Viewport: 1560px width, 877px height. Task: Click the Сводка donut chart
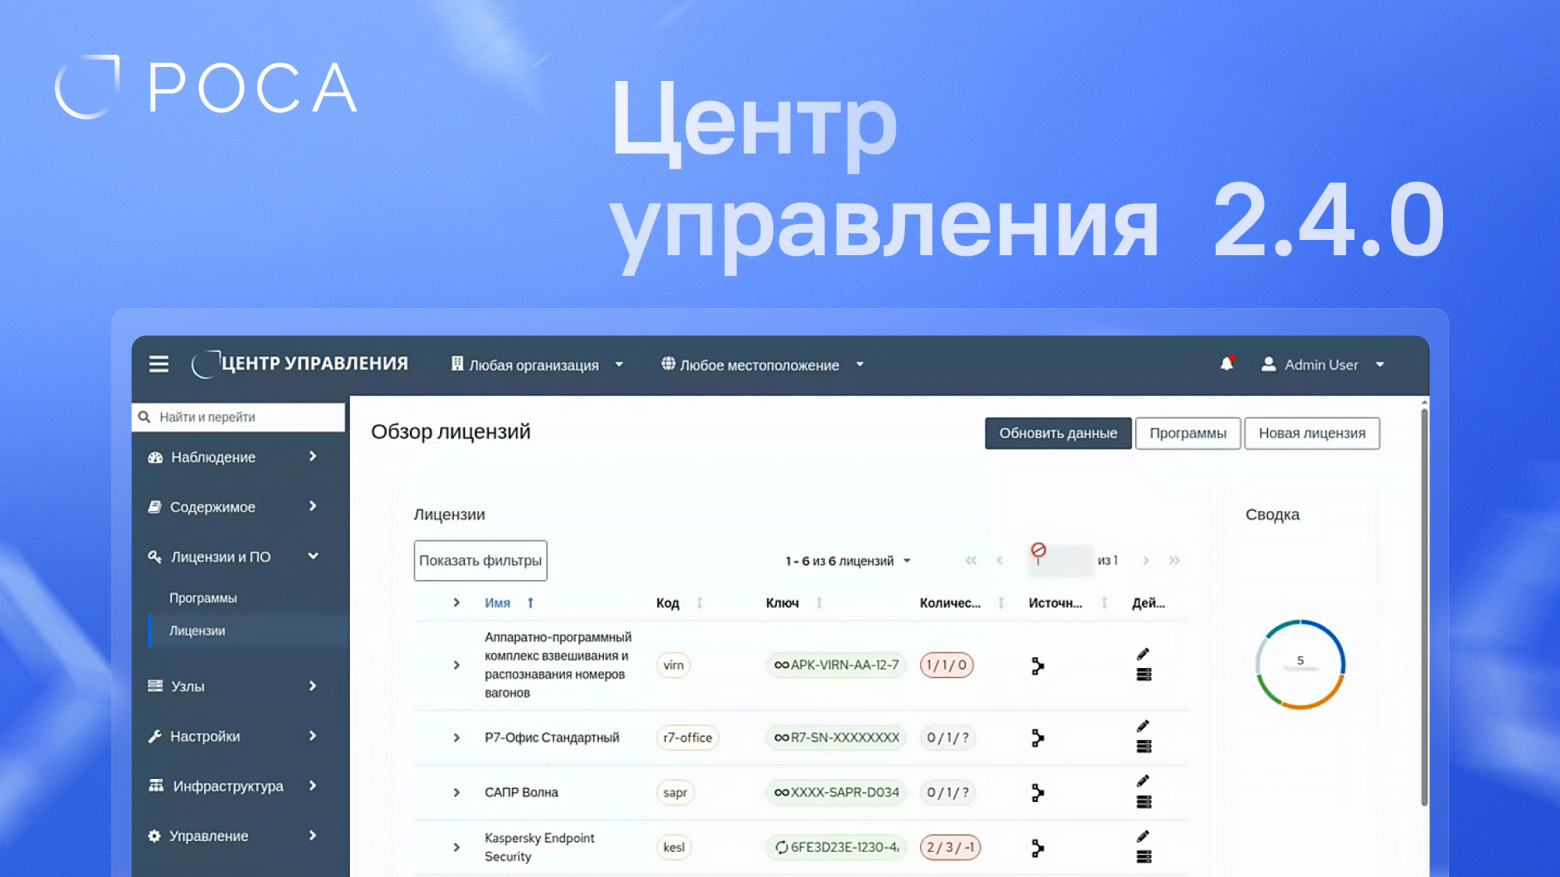tap(1300, 664)
